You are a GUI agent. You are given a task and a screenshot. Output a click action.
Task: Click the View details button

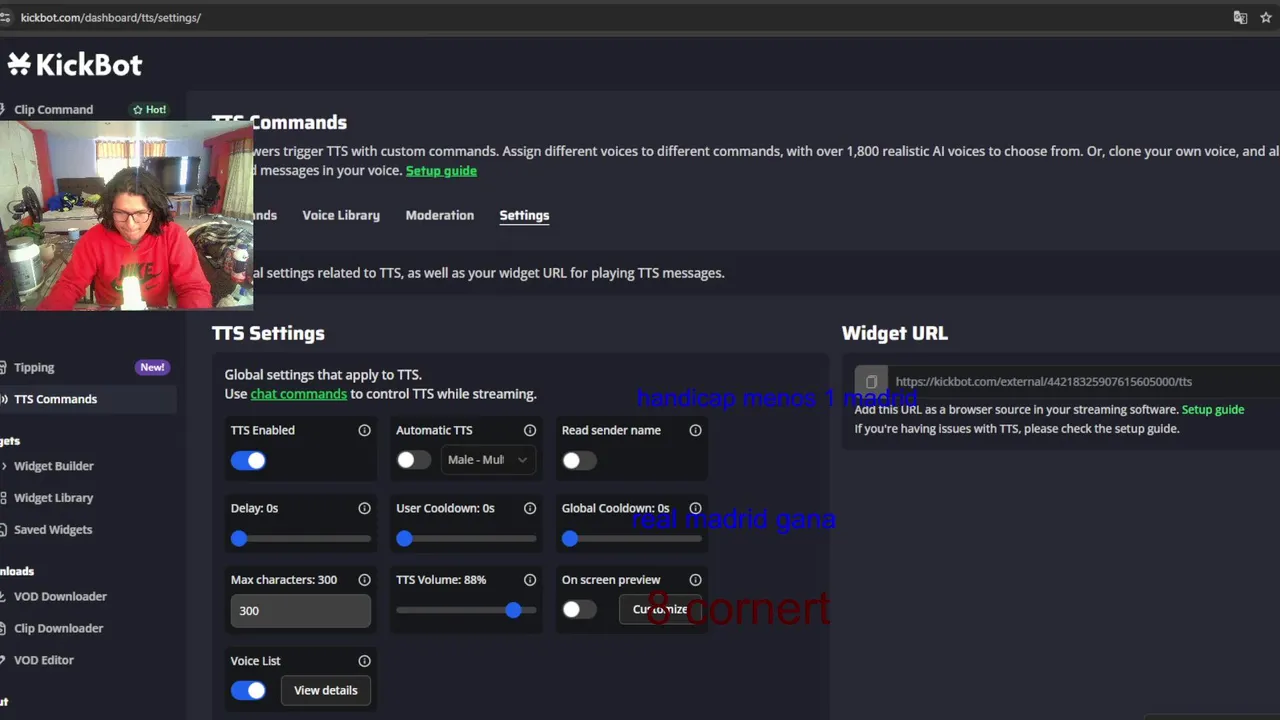pos(326,690)
